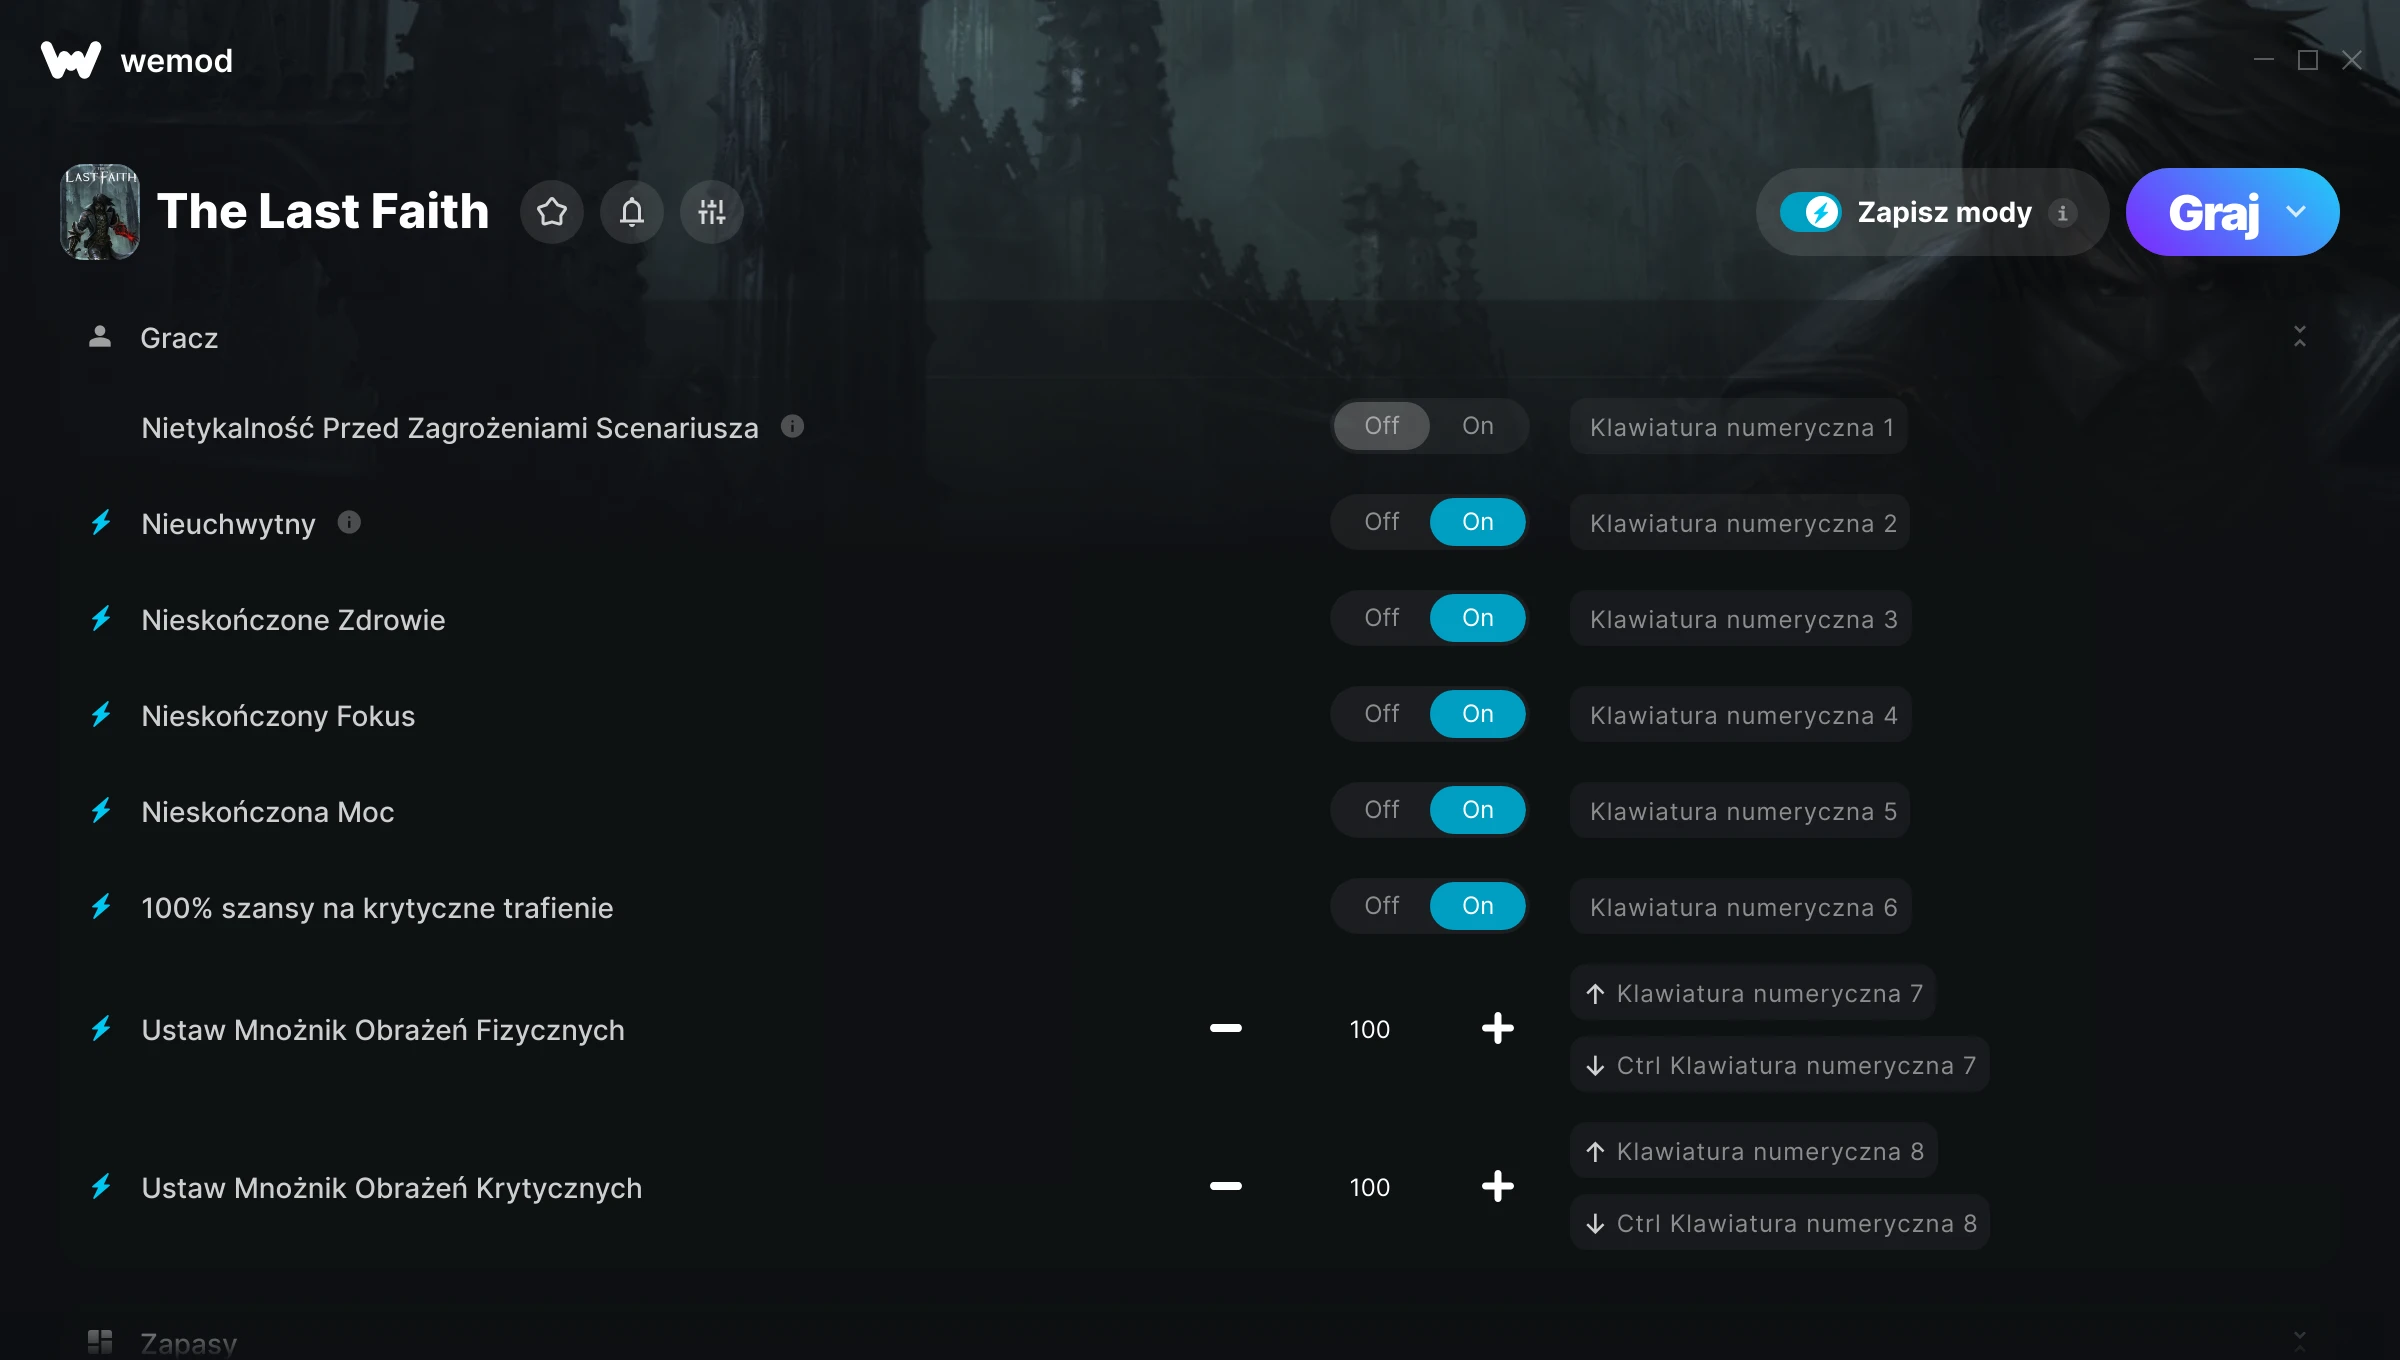Viewport: 2400px width, 1360px height.
Task: Click info icon beside Zapisz mody
Action: click(x=2062, y=213)
